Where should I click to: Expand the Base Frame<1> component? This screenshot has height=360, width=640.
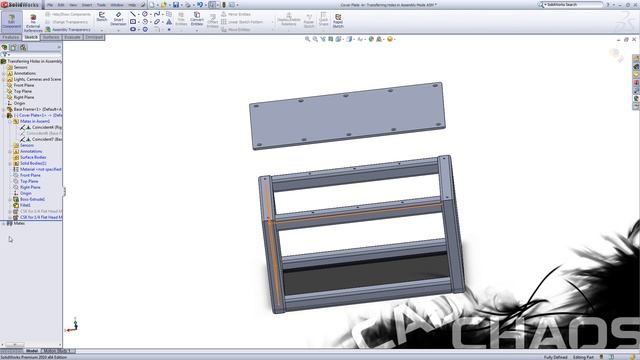[x=4, y=109]
